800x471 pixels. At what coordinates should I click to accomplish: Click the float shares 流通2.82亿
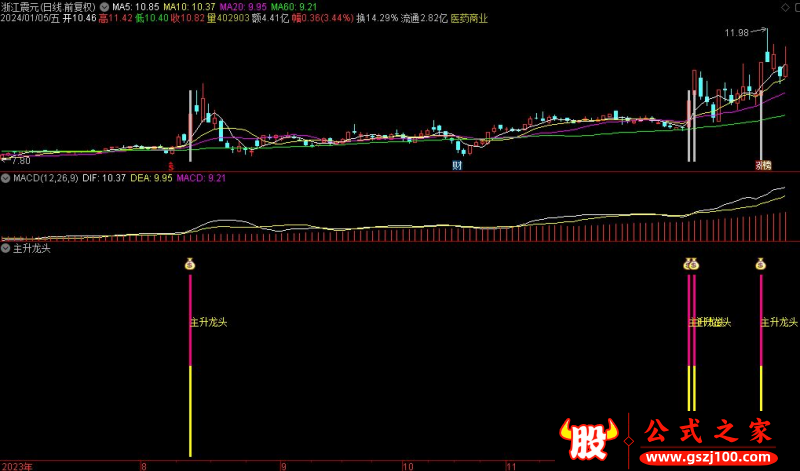(424, 18)
